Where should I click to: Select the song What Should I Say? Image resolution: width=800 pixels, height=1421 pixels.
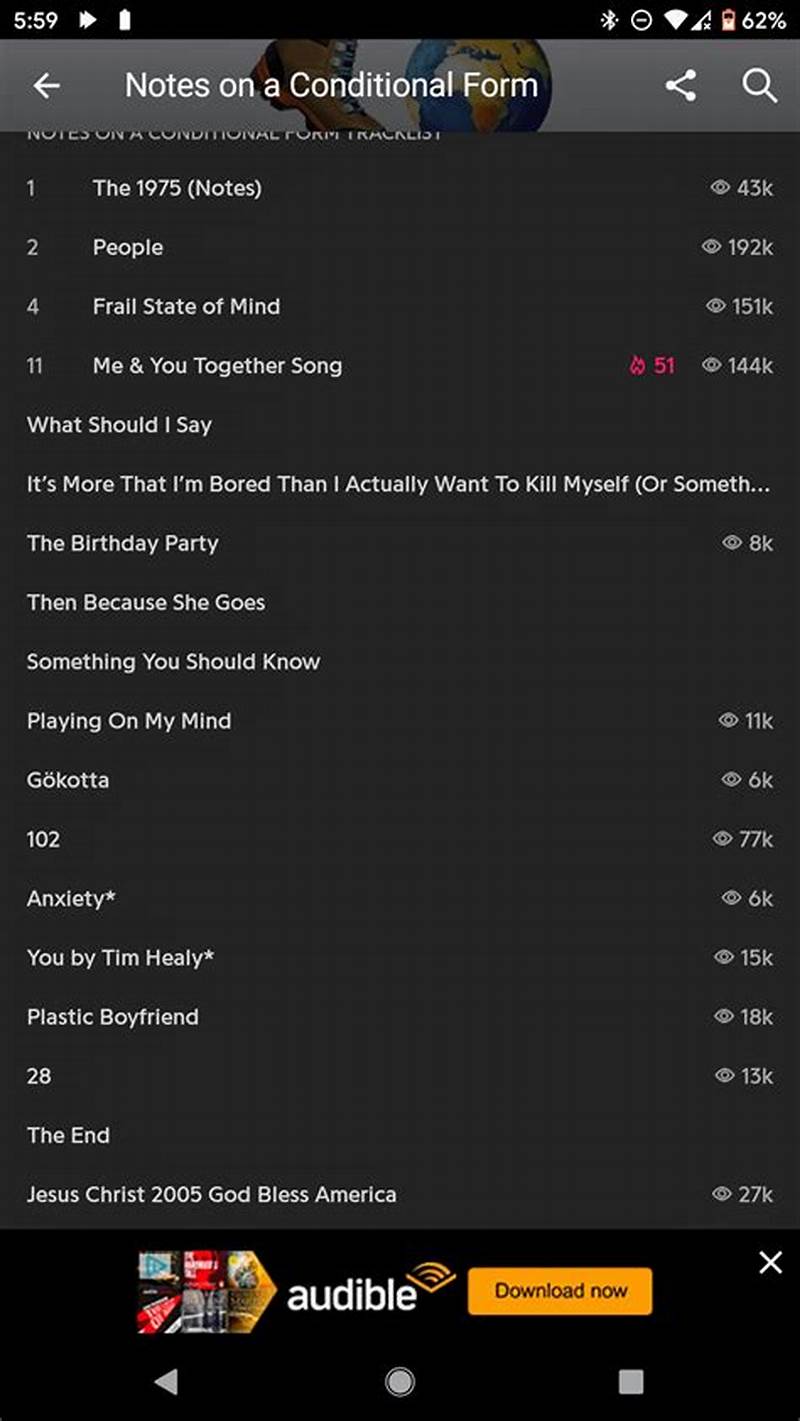click(x=118, y=425)
